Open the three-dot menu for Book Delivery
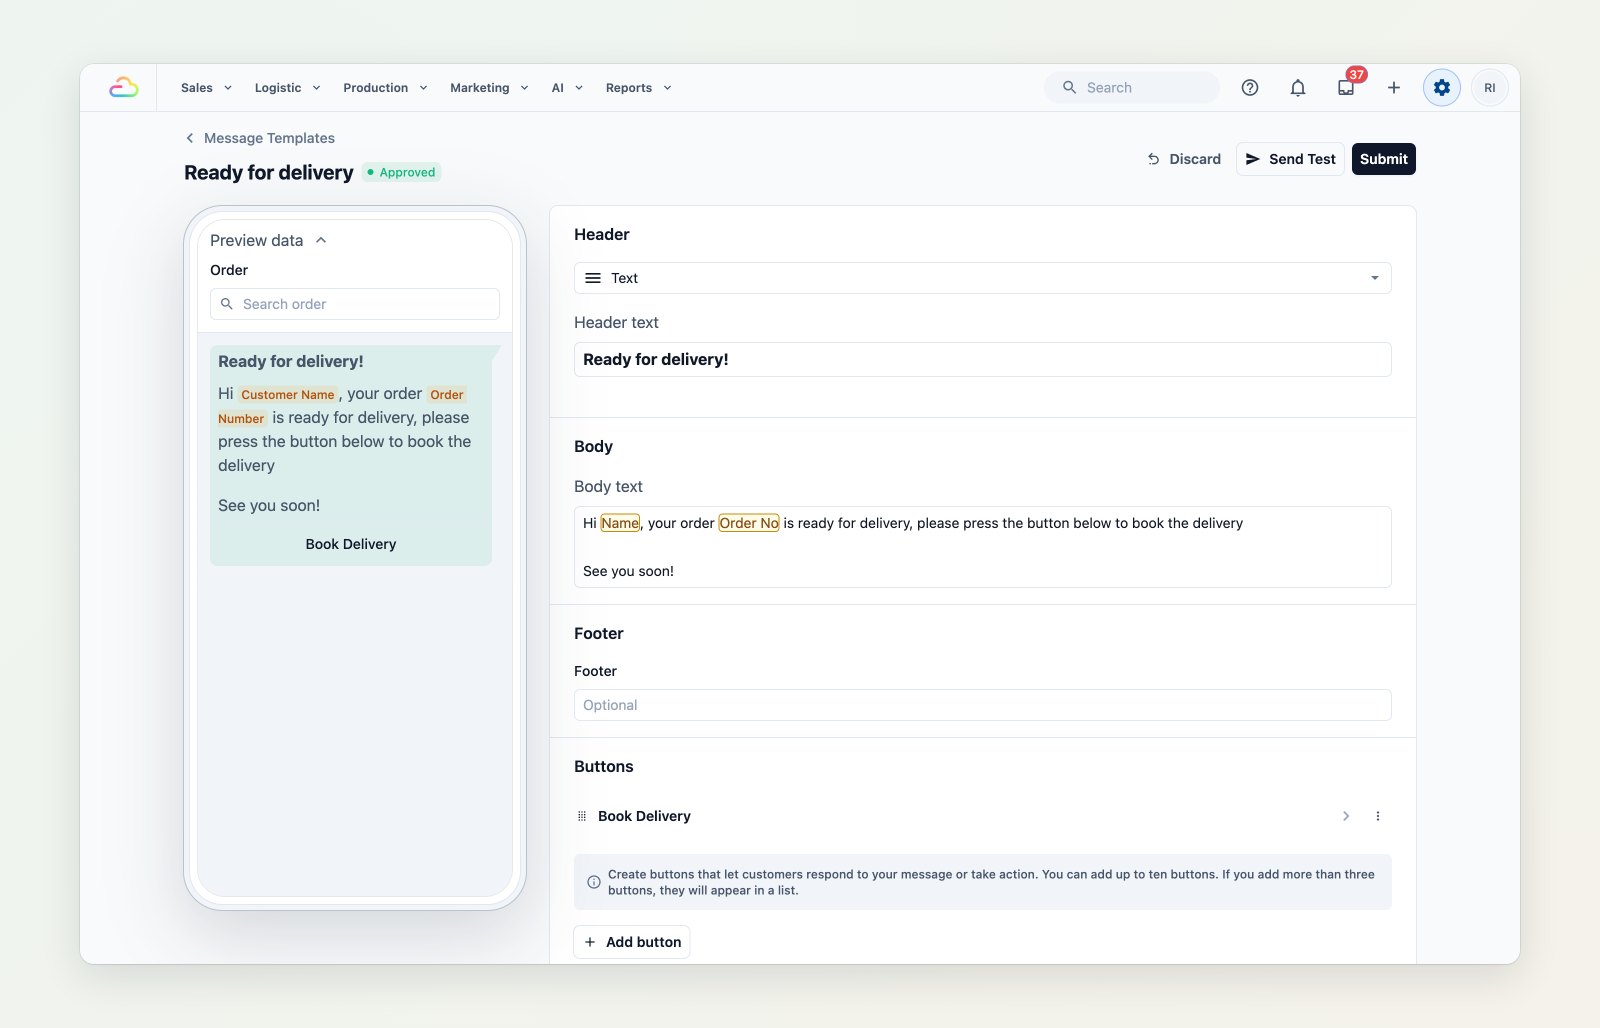The width and height of the screenshot is (1600, 1028). pyautogui.click(x=1378, y=816)
